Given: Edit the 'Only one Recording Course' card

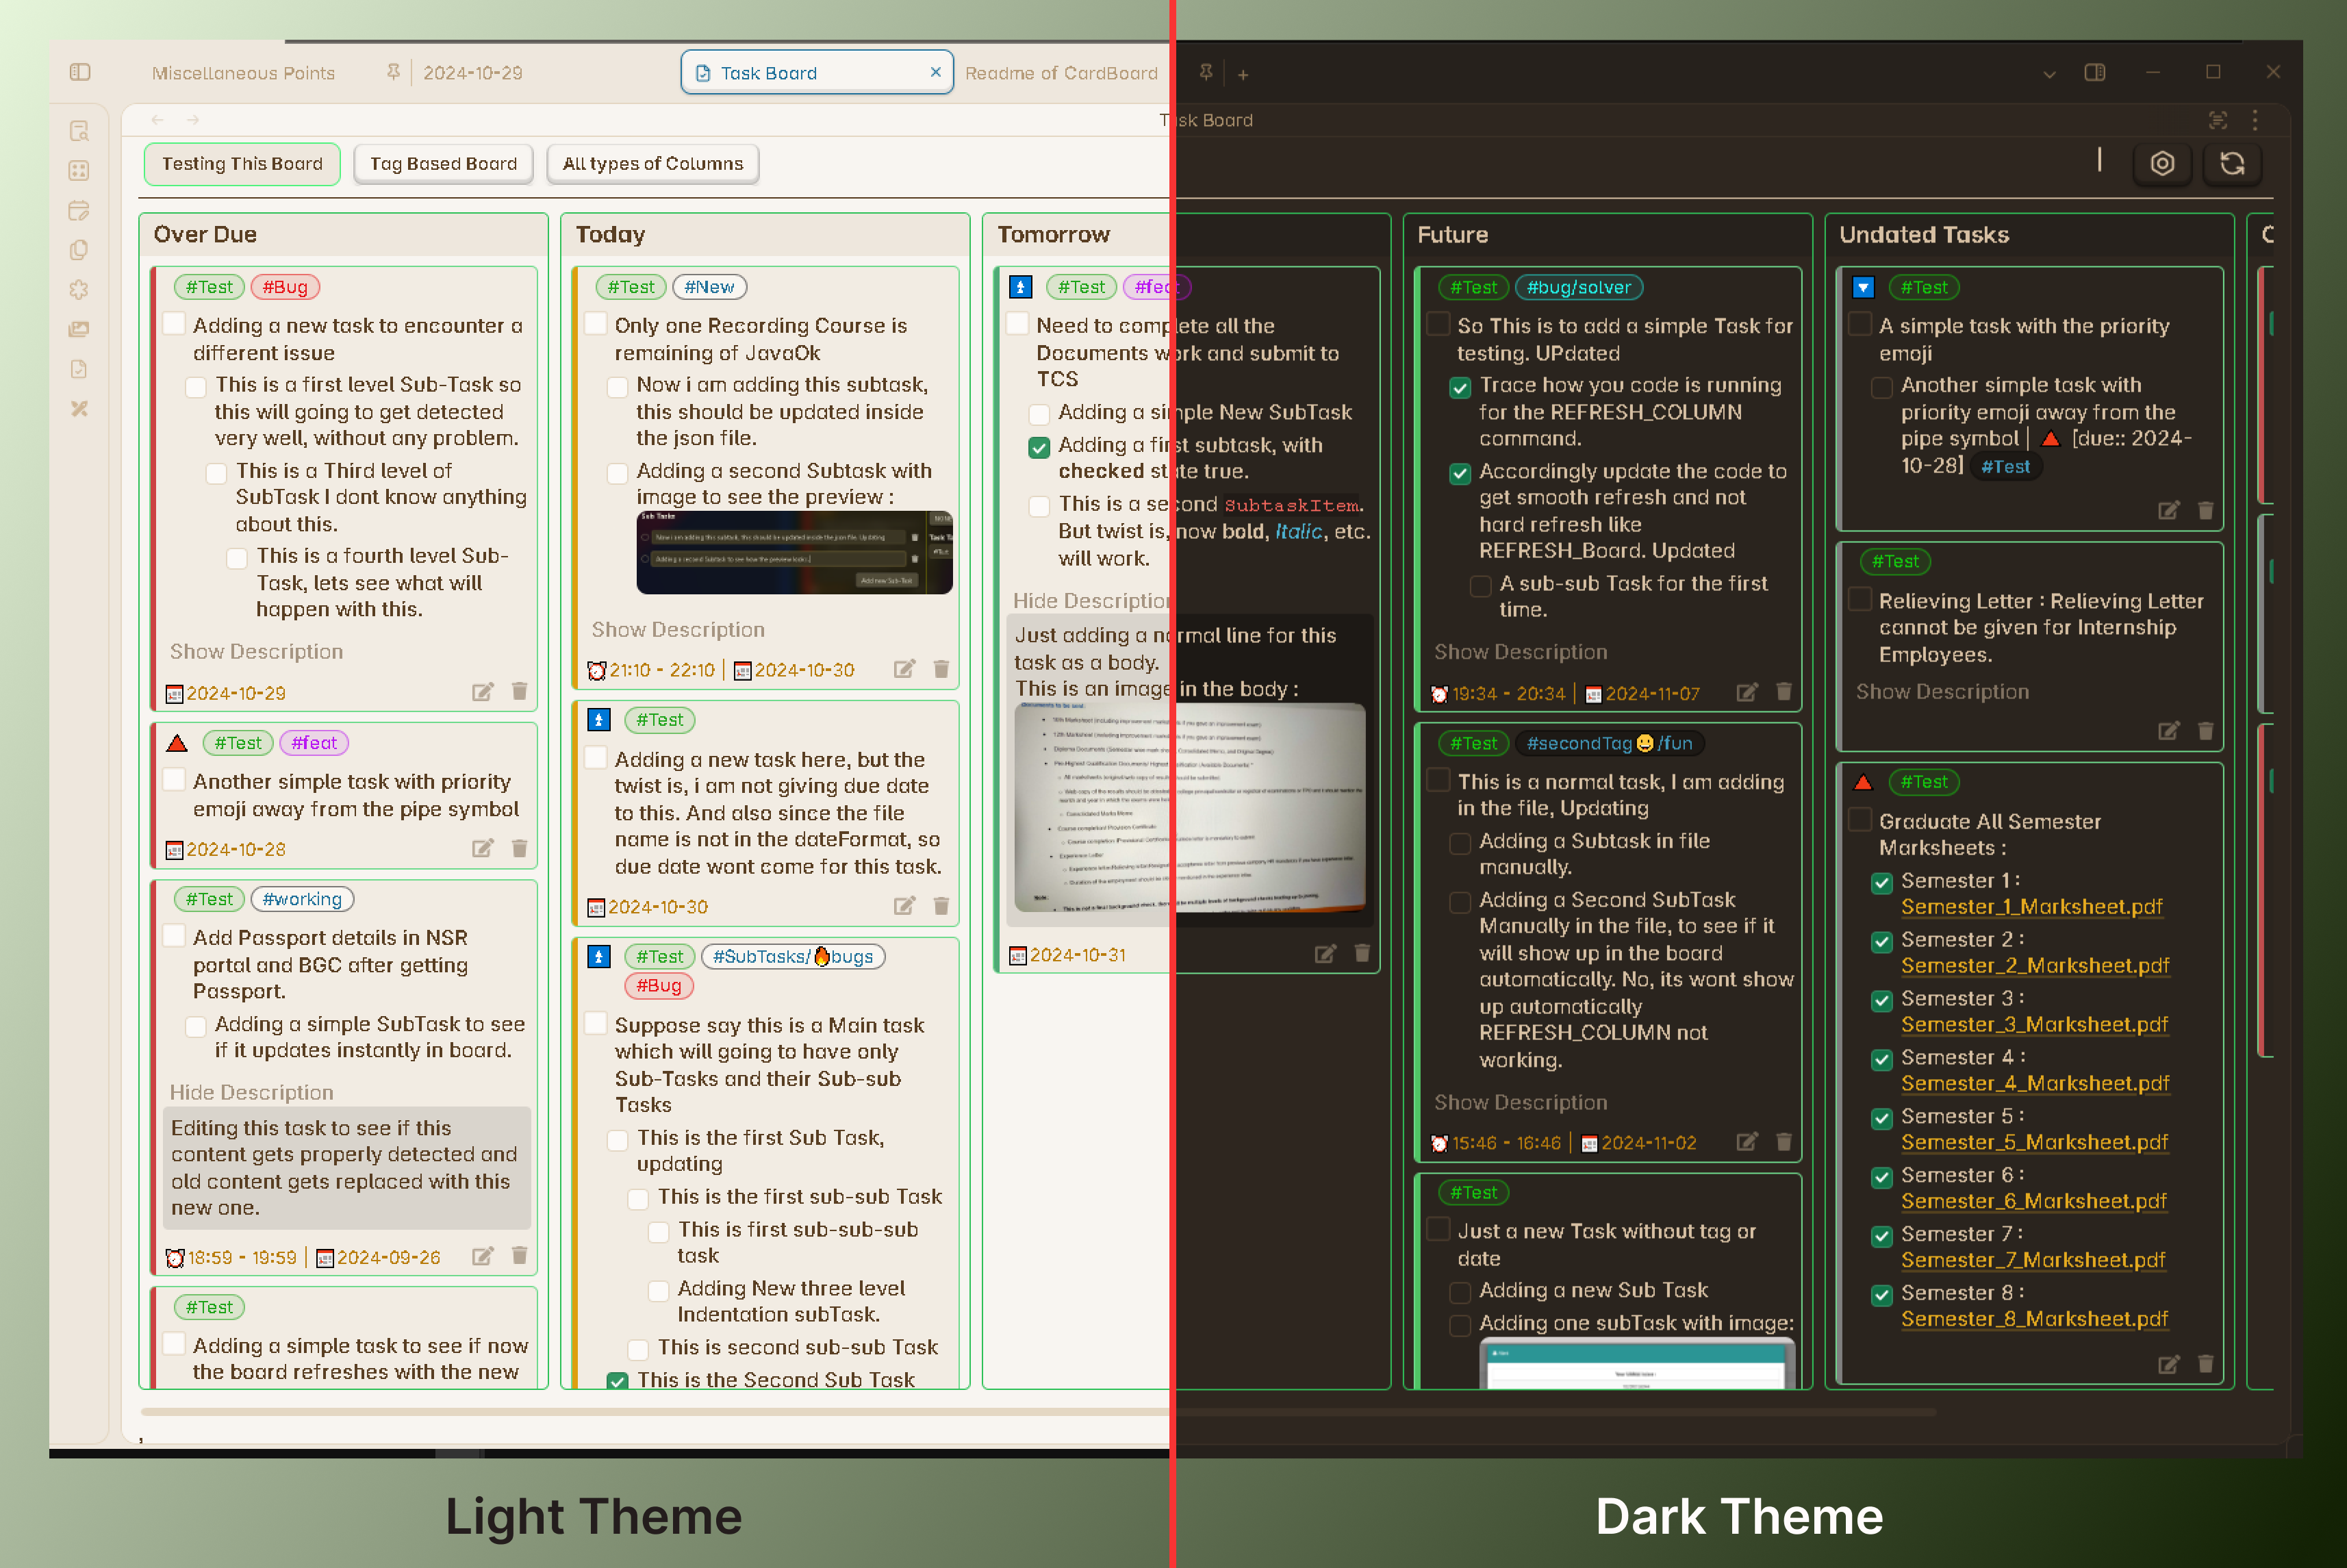Looking at the screenshot, I should pos(905,669).
